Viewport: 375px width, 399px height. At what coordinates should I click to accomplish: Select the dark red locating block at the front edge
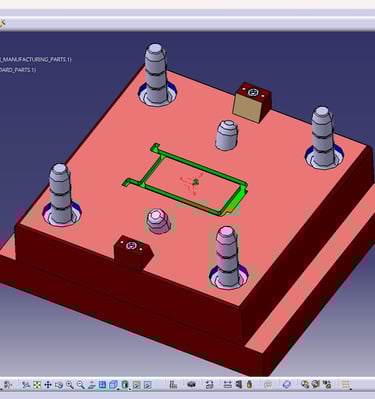(x=133, y=253)
